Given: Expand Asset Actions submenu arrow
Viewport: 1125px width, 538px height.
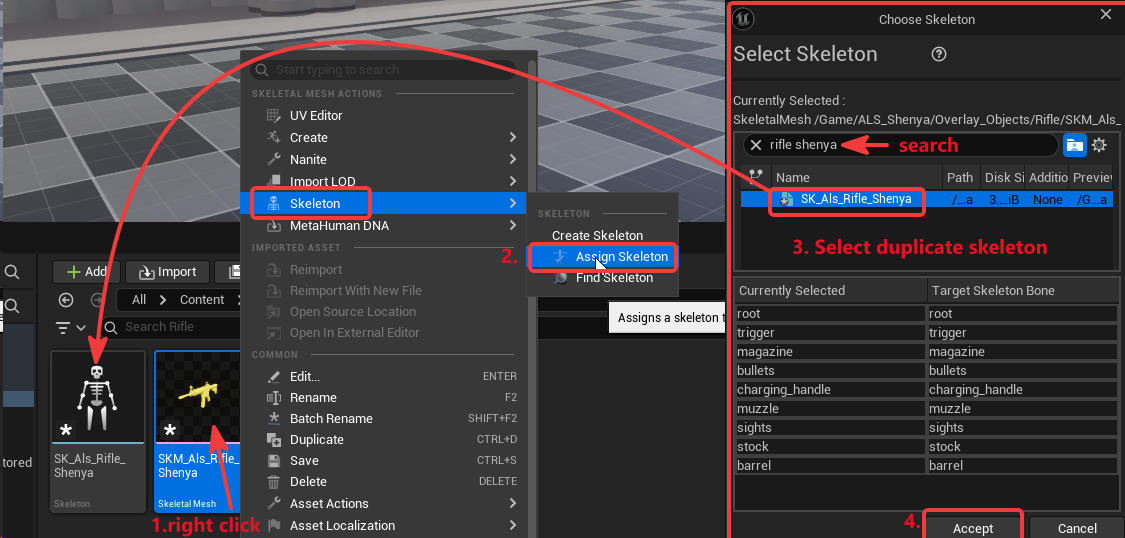Looking at the screenshot, I should point(512,504).
